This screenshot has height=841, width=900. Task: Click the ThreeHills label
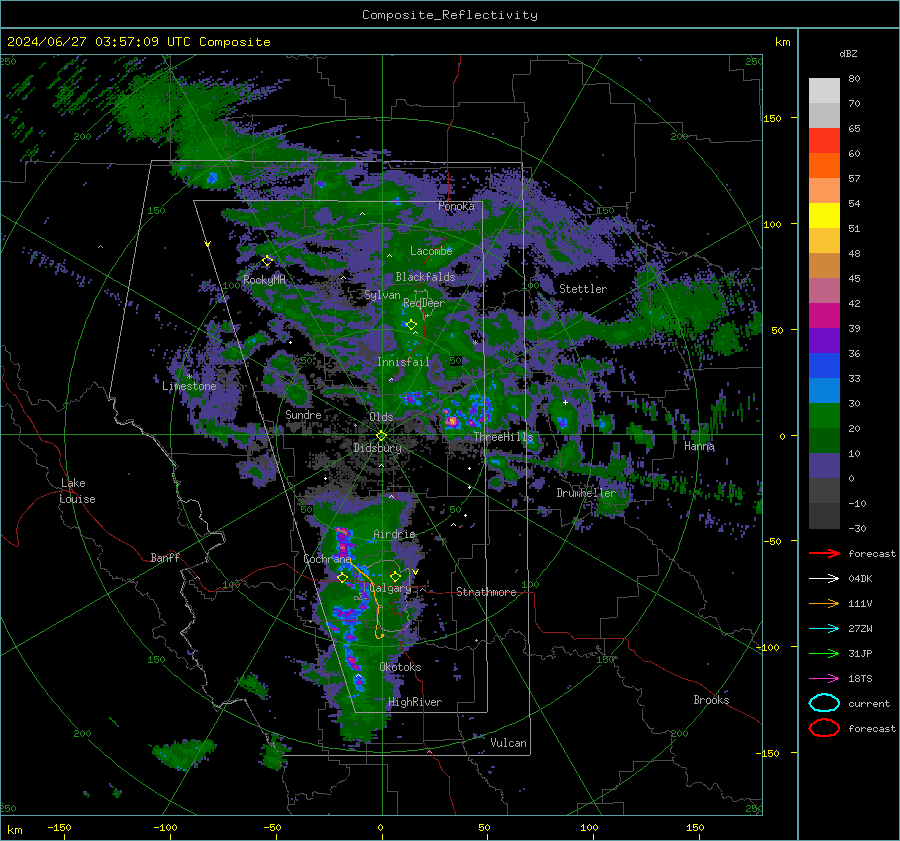point(503,437)
